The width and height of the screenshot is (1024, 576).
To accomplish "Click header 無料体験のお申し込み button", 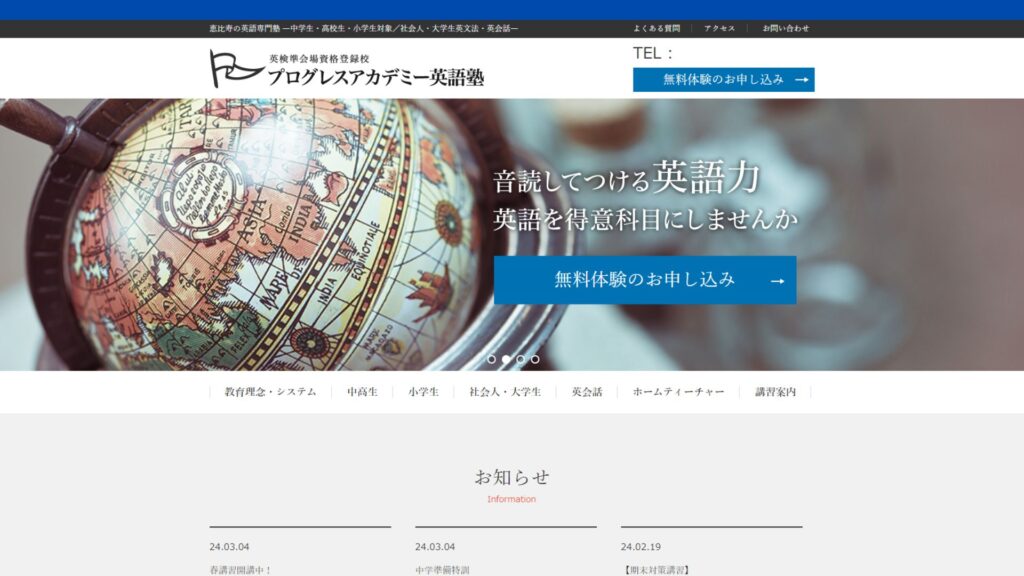I will tap(724, 80).
